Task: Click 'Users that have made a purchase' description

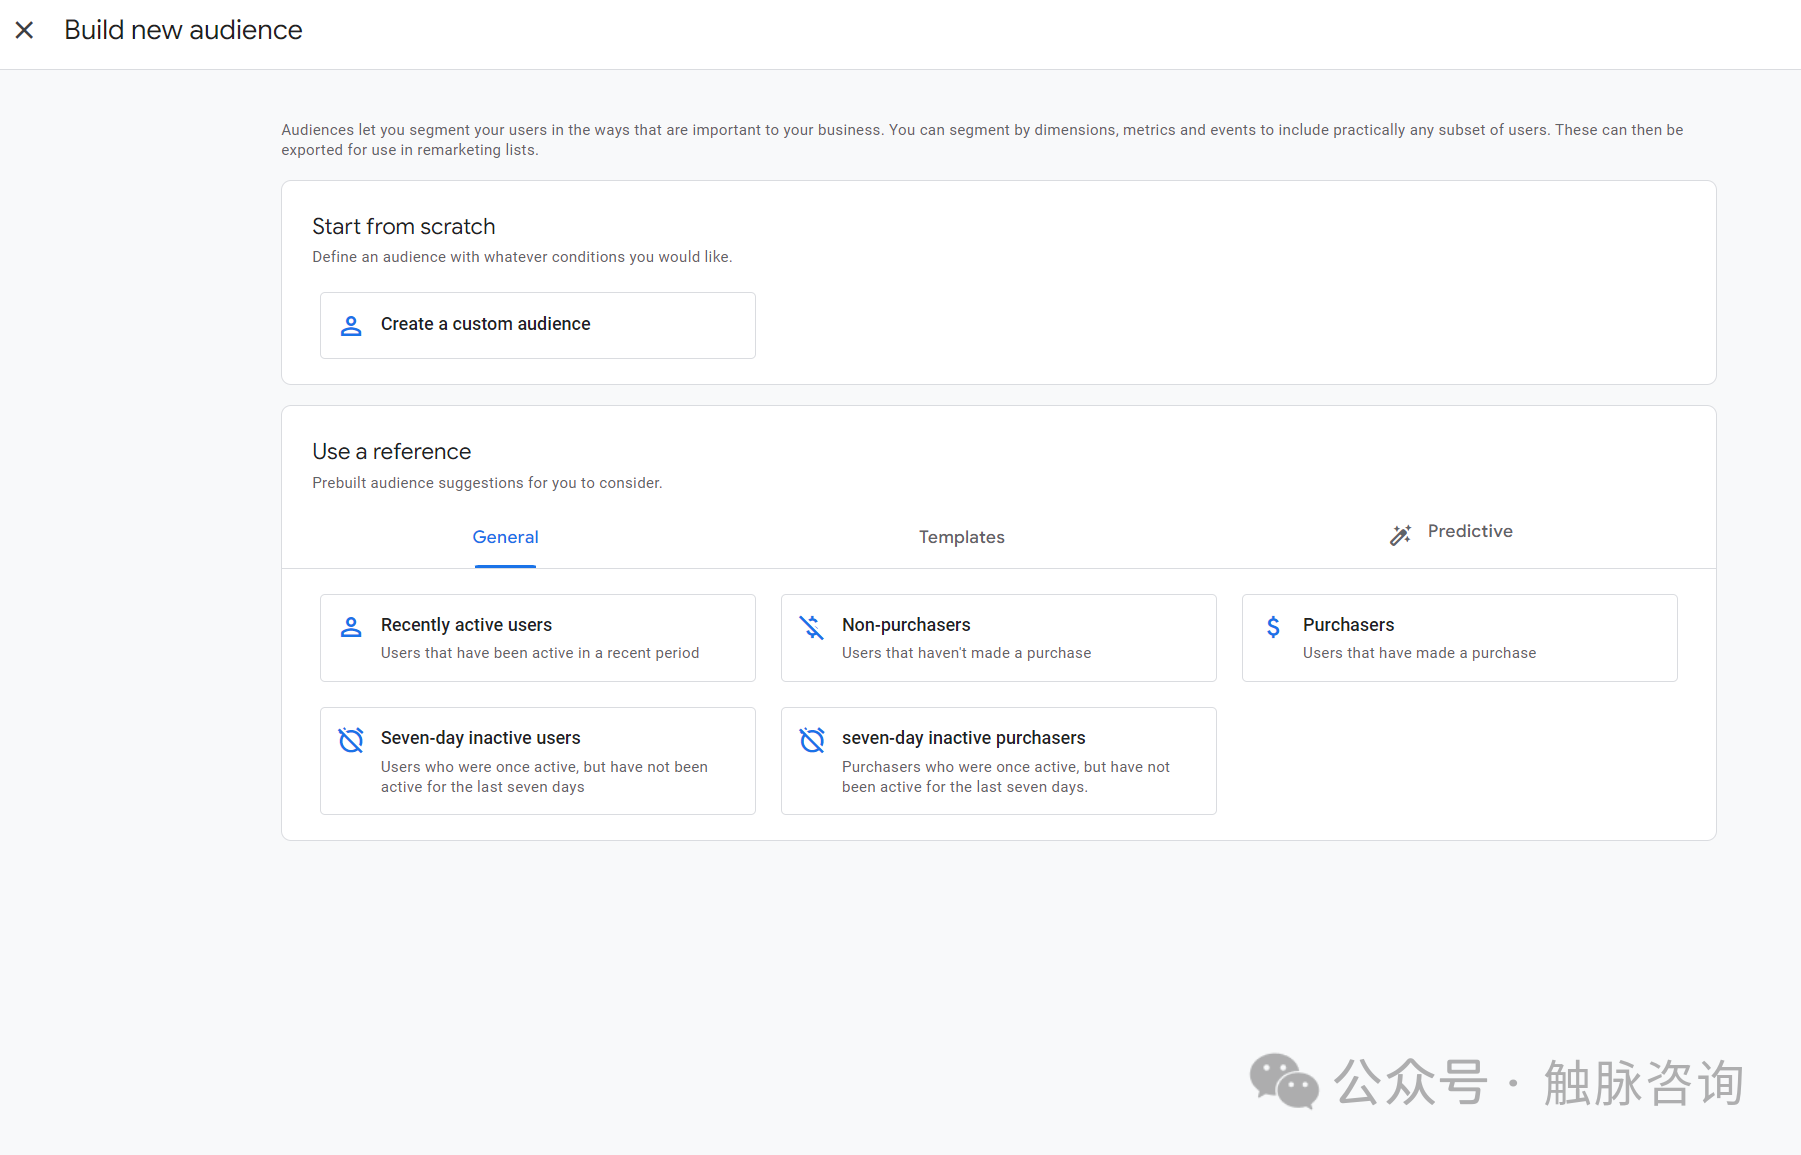Action: tap(1419, 653)
